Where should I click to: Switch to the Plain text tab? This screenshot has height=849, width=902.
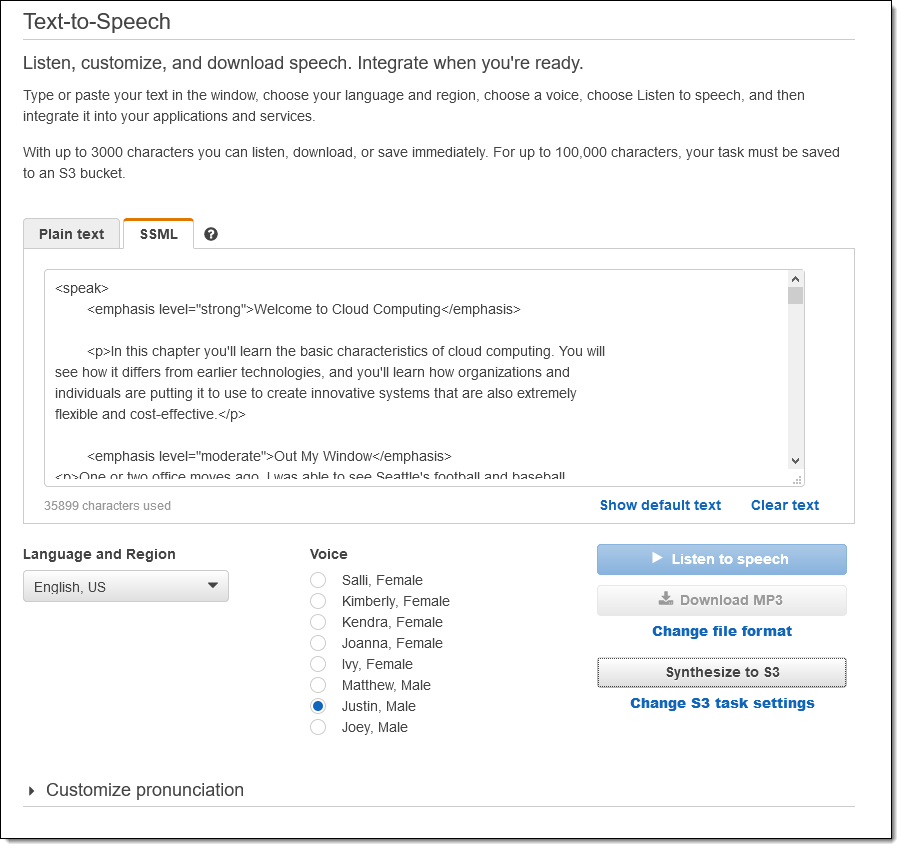click(x=72, y=234)
